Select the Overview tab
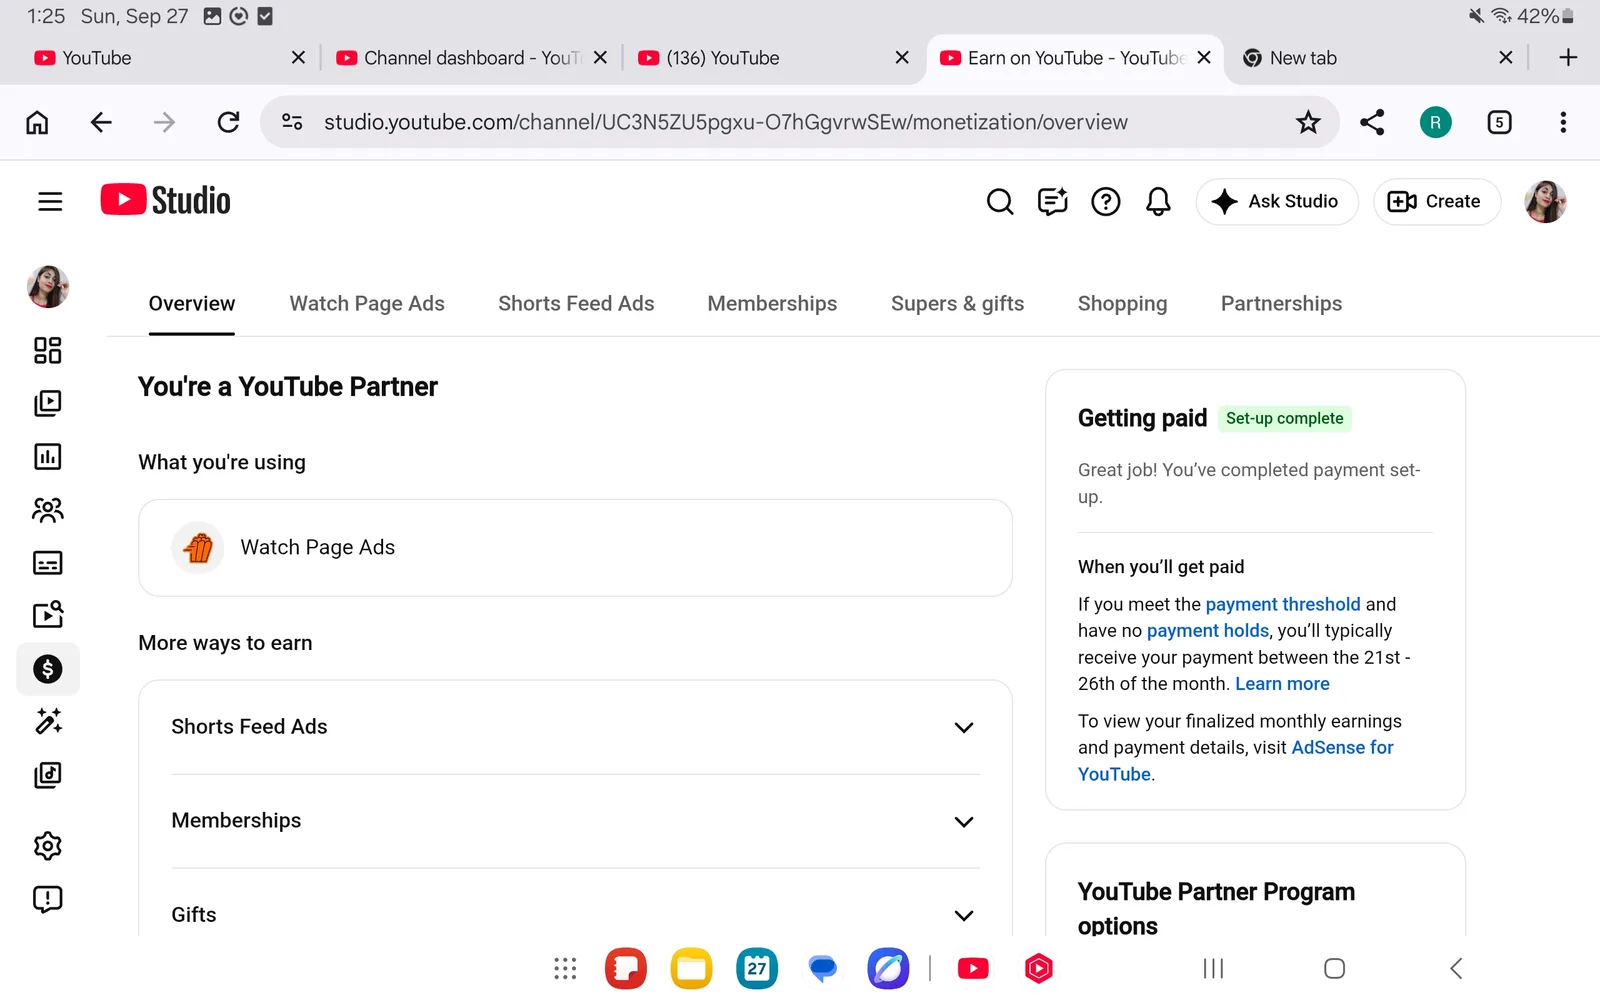 point(192,304)
